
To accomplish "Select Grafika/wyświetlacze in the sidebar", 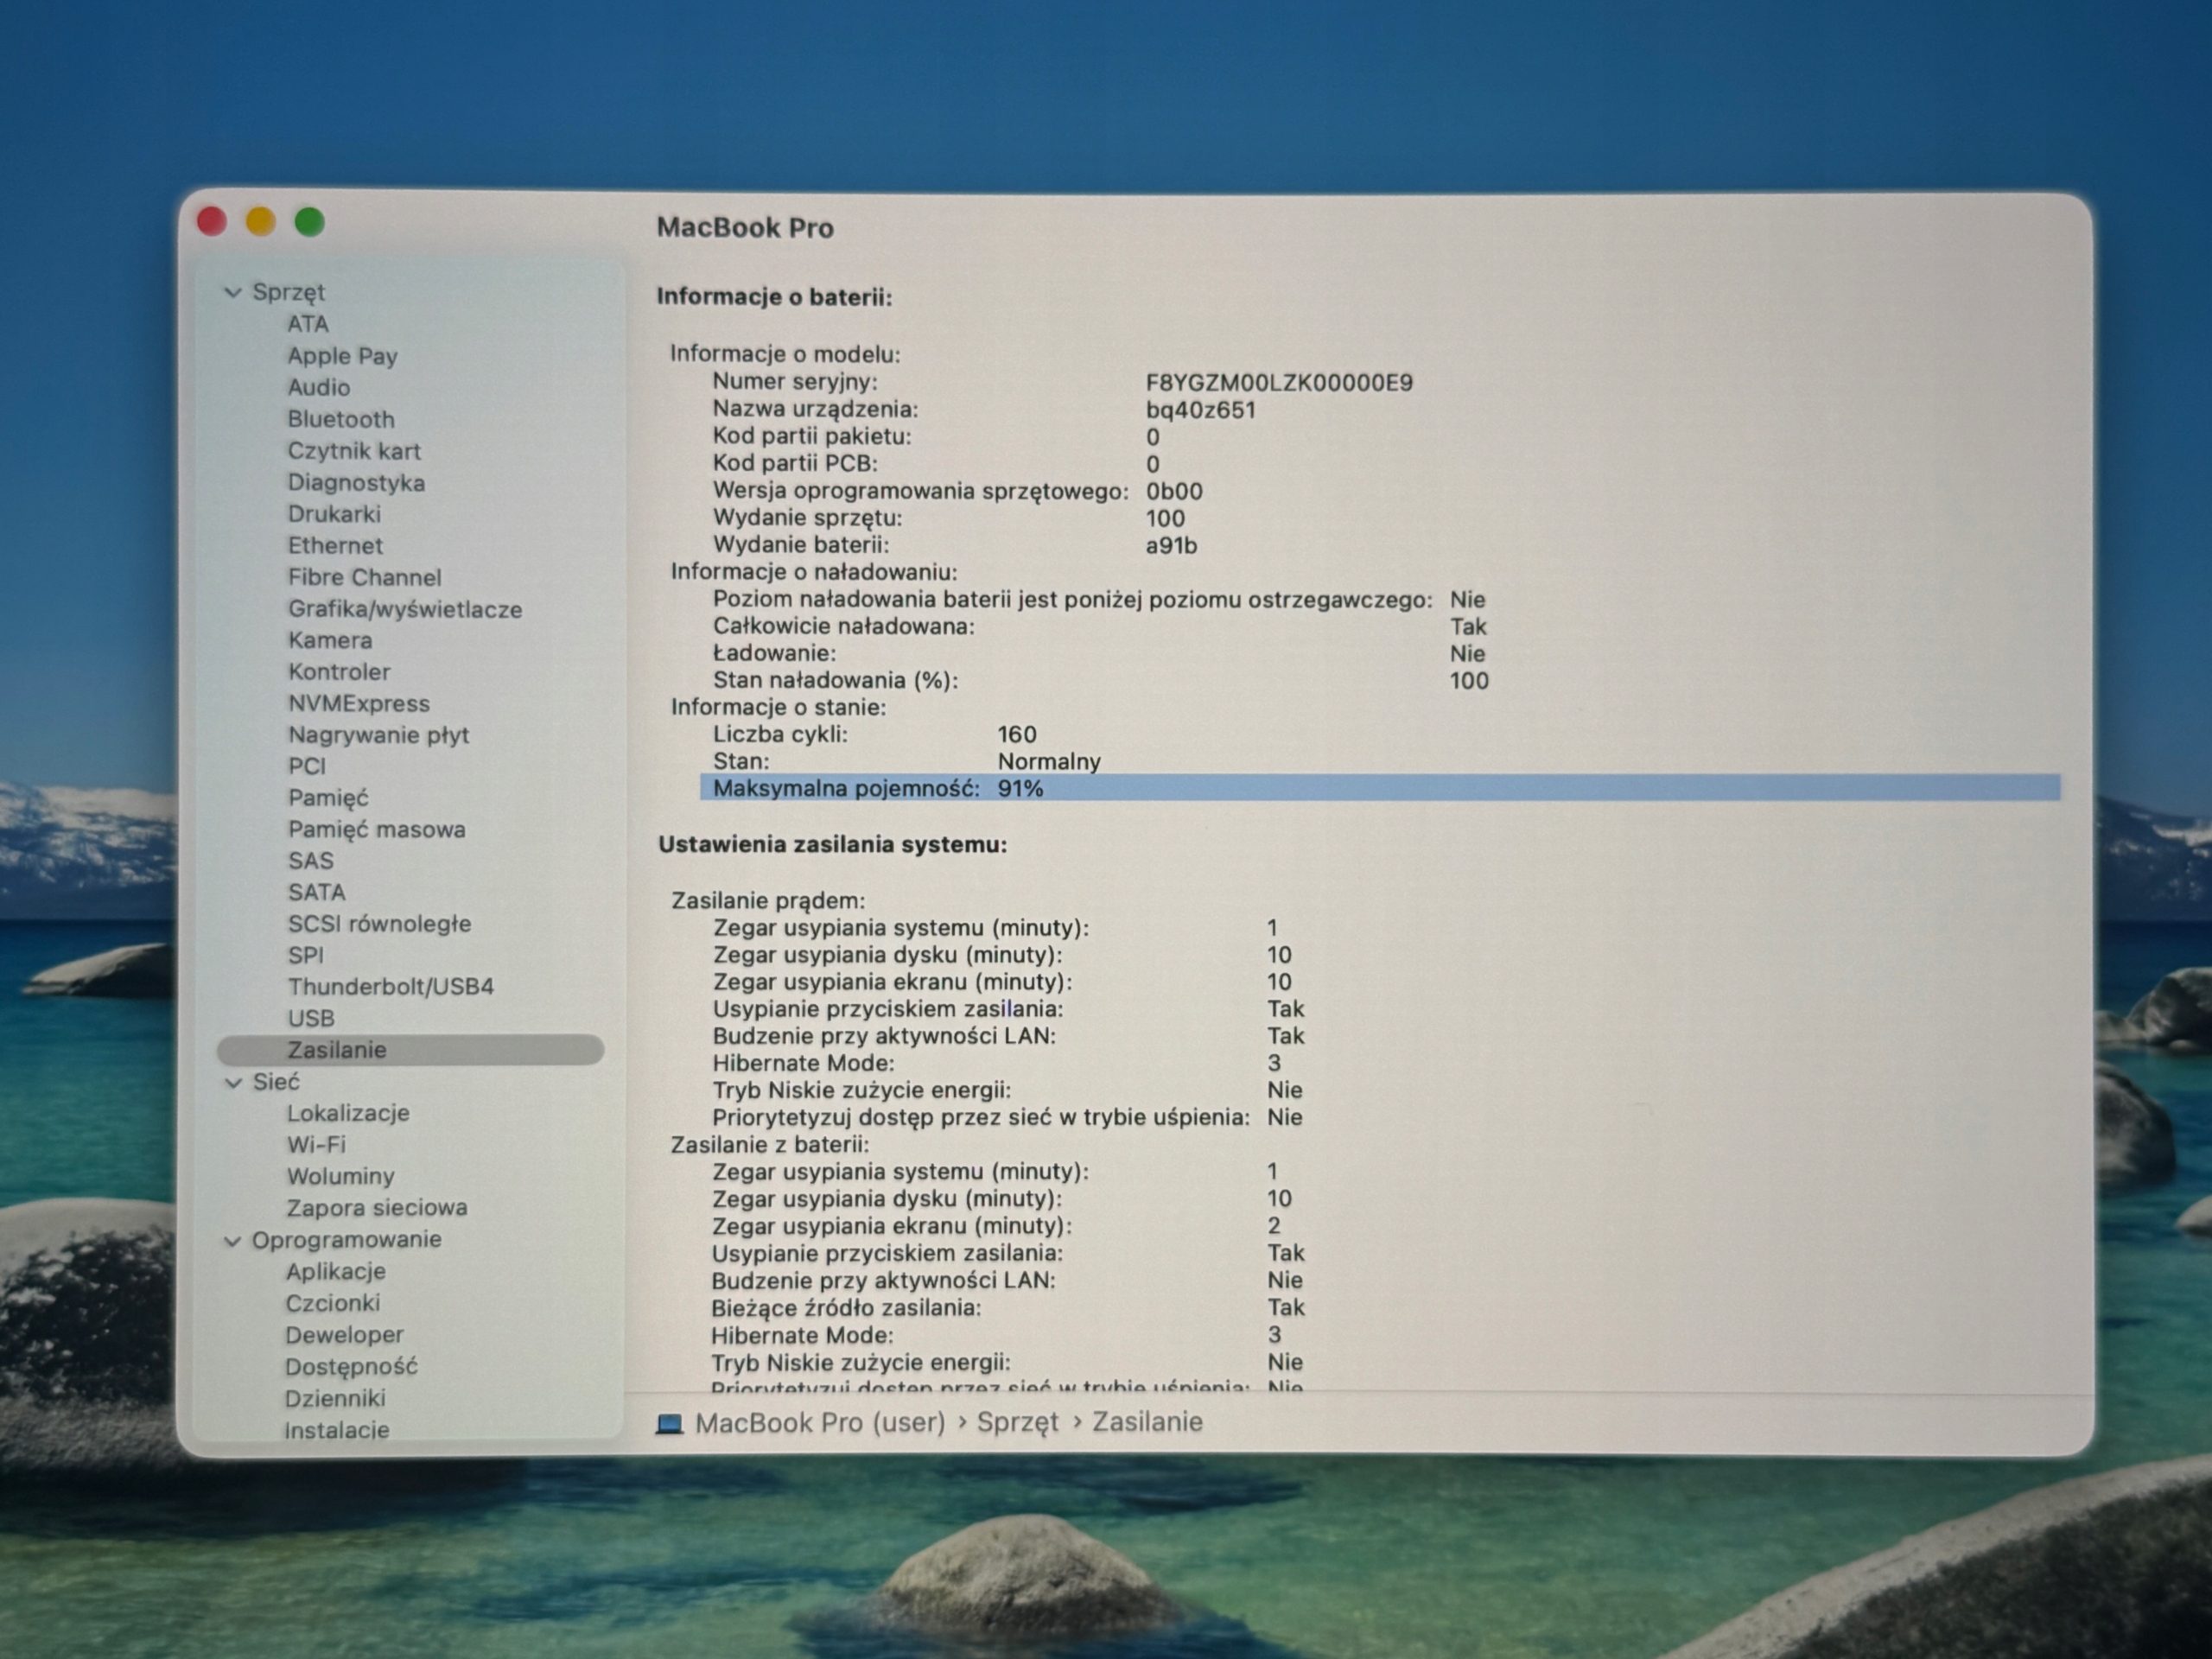I will click(x=405, y=609).
